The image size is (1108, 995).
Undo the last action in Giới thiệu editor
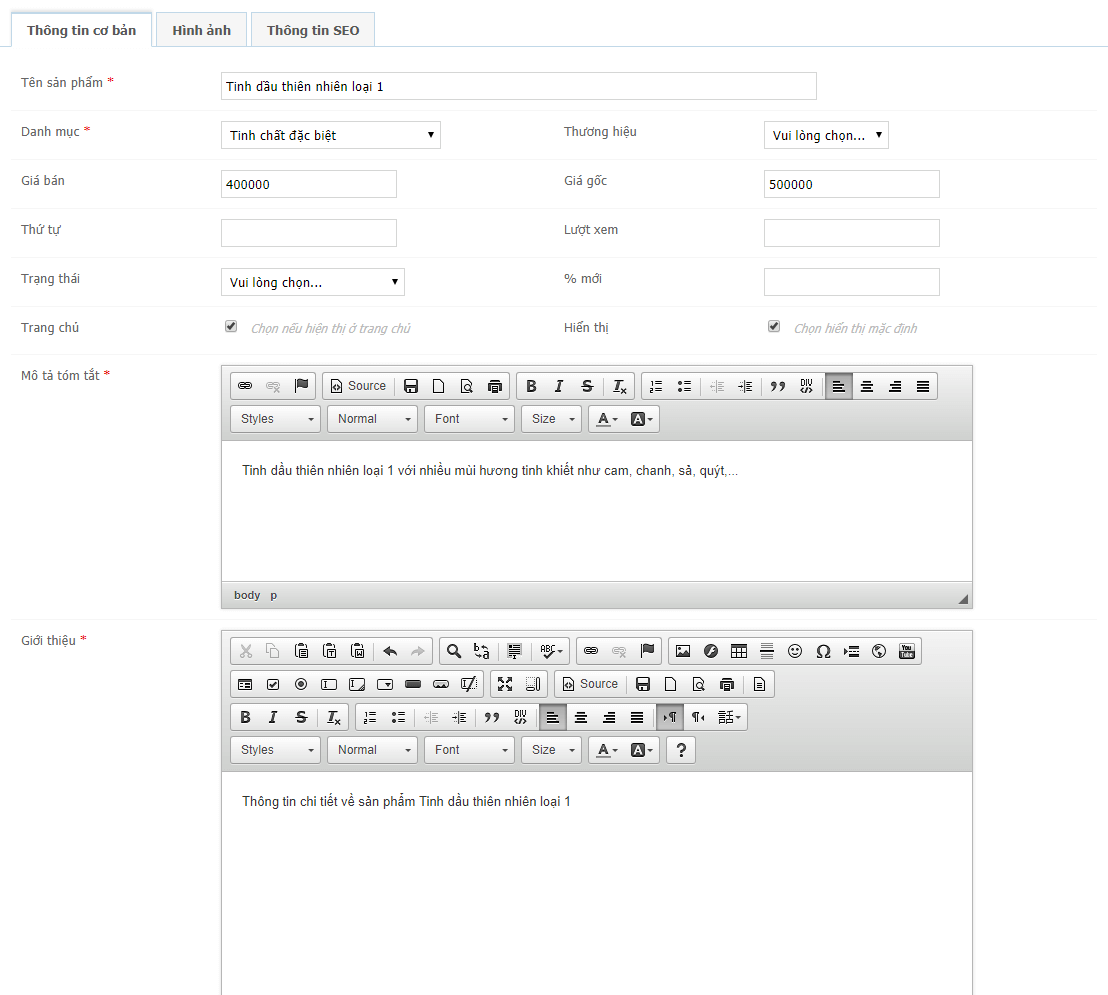[390, 651]
